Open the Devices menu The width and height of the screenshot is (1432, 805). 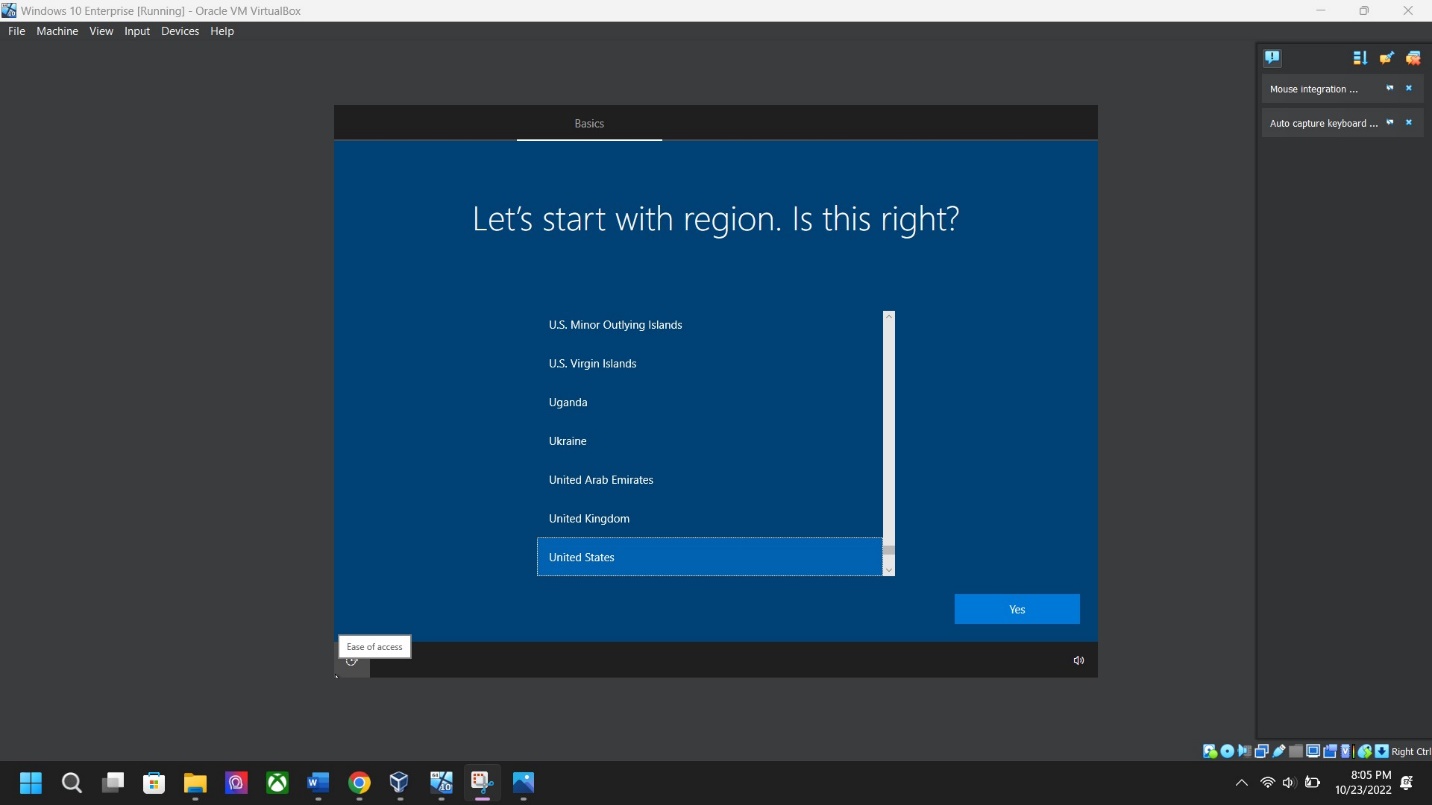pos(180,31)
